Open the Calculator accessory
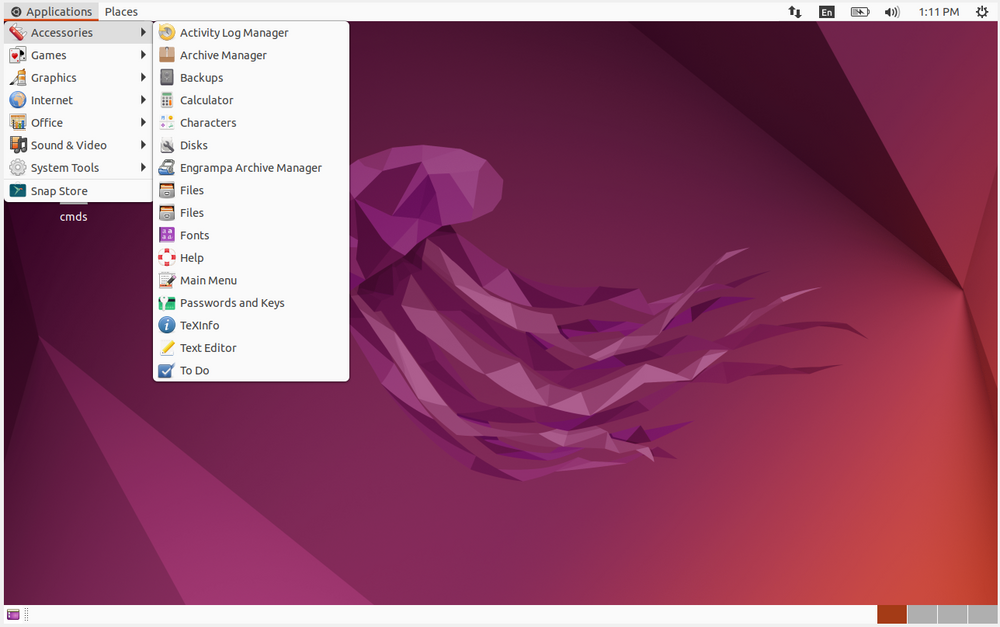This screenshot has width=1000, height=627. [x=204, y=99]
